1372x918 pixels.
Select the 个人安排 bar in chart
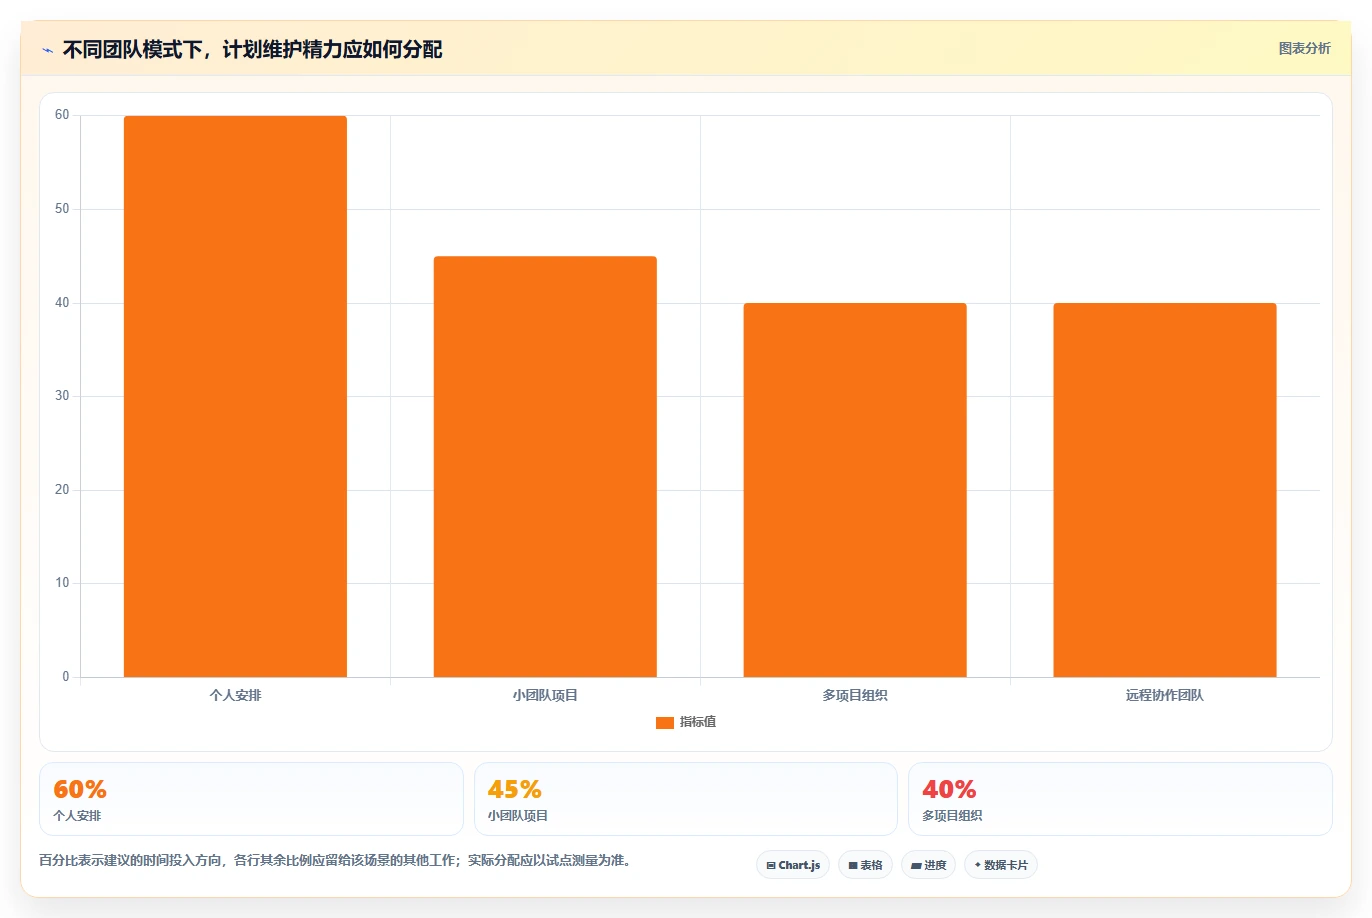pos(235,396)
